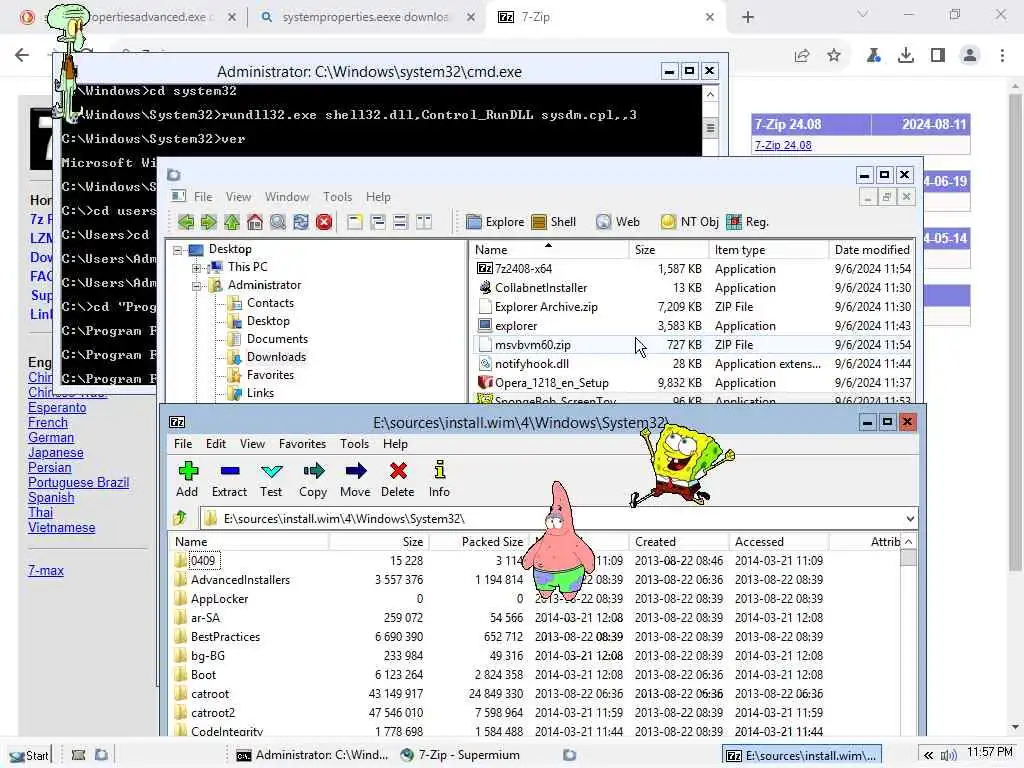
Task: Click the volume icon in system tray
Action: coord(949,756)
